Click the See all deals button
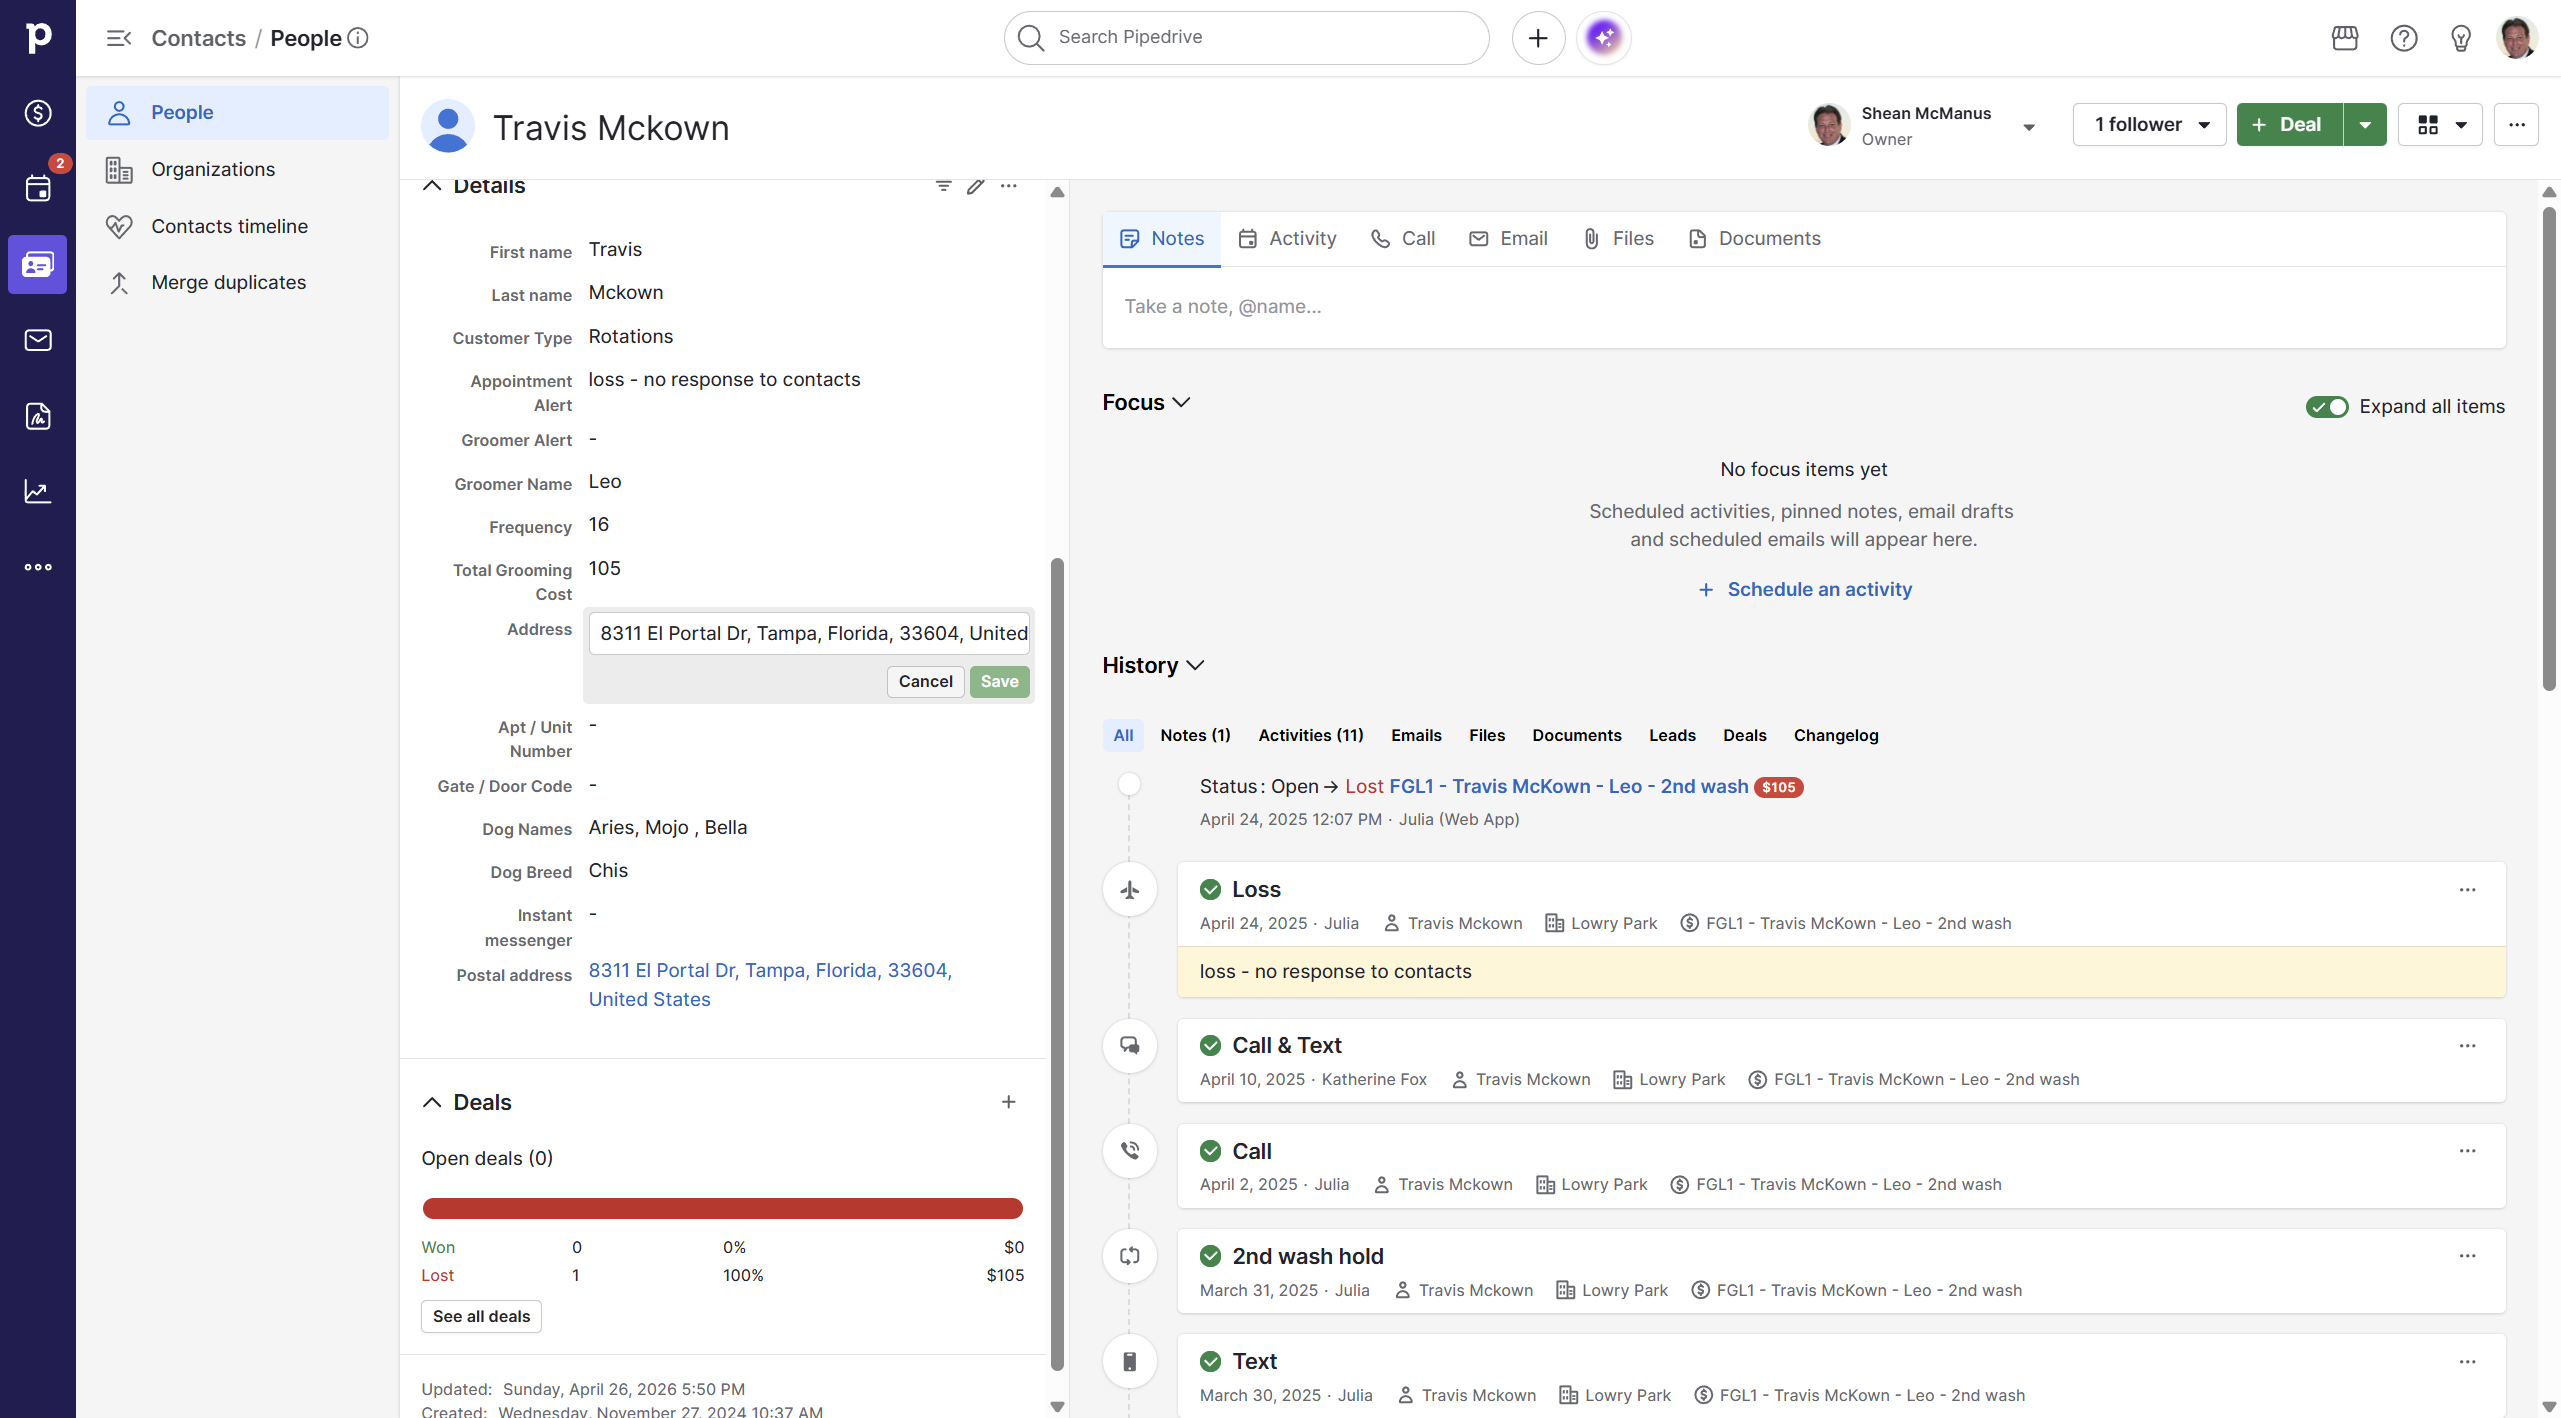This screenshot has height=1418, width=2561. pyautogui.click(x=481, y=1316)
